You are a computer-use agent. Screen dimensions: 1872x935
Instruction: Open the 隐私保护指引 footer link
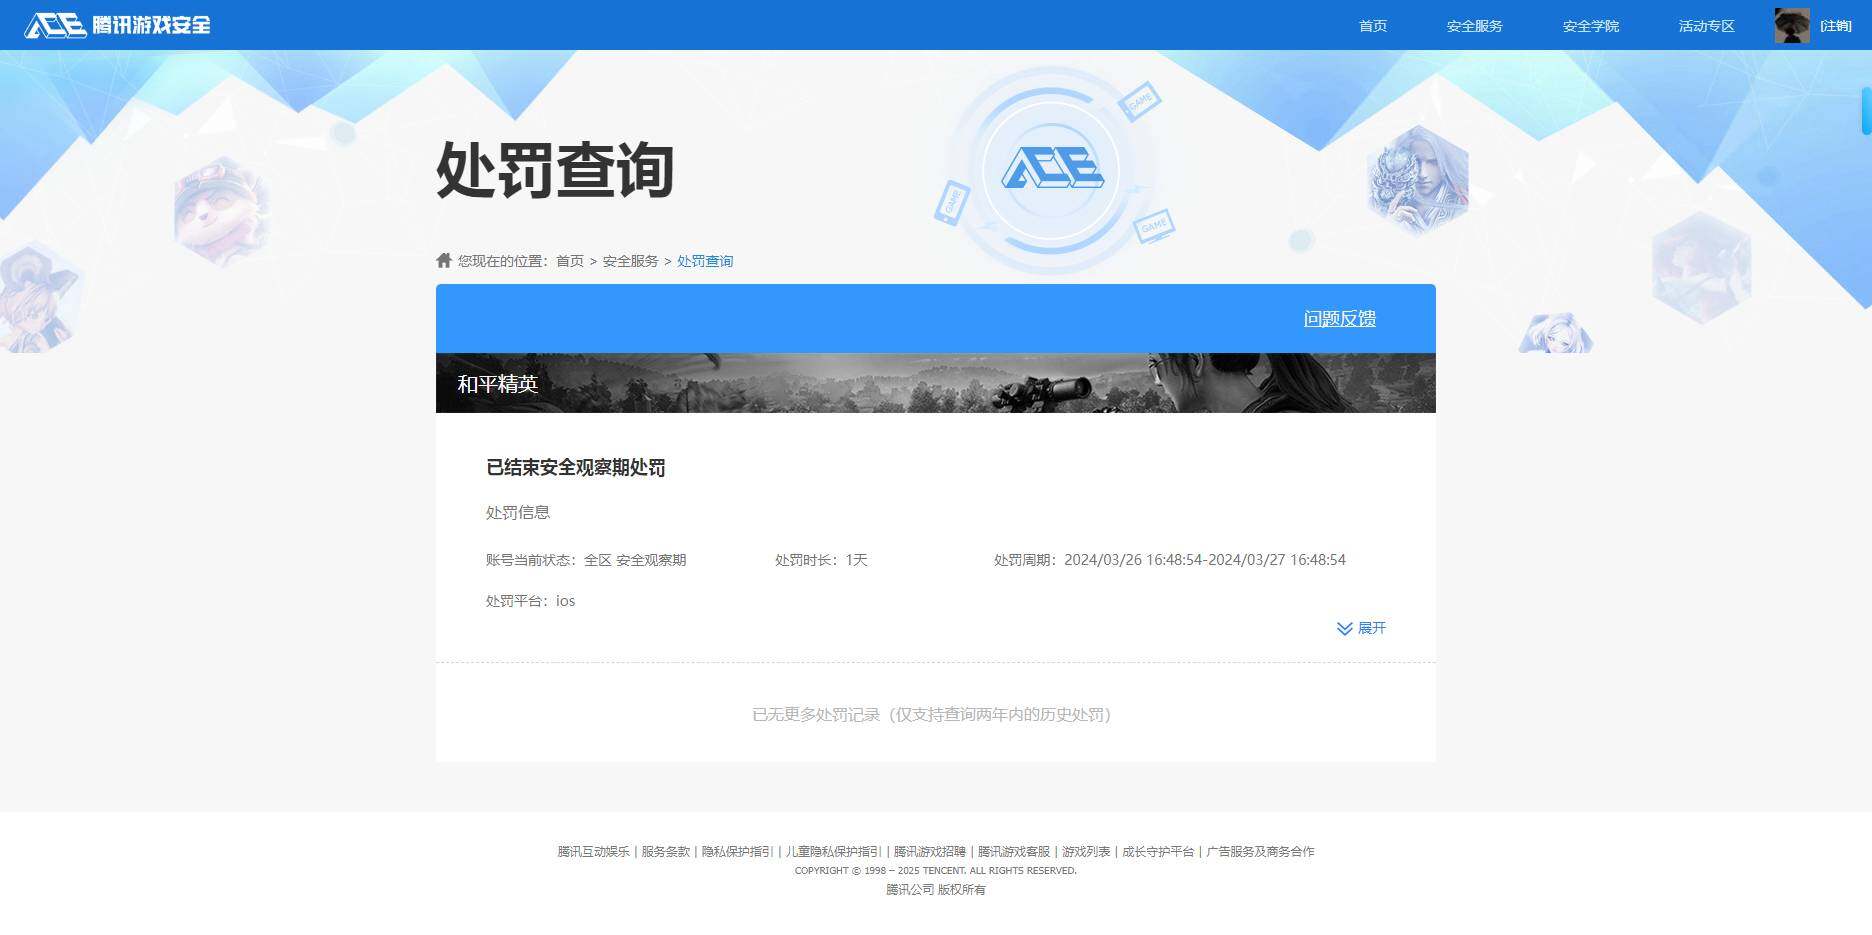(738, 852)
